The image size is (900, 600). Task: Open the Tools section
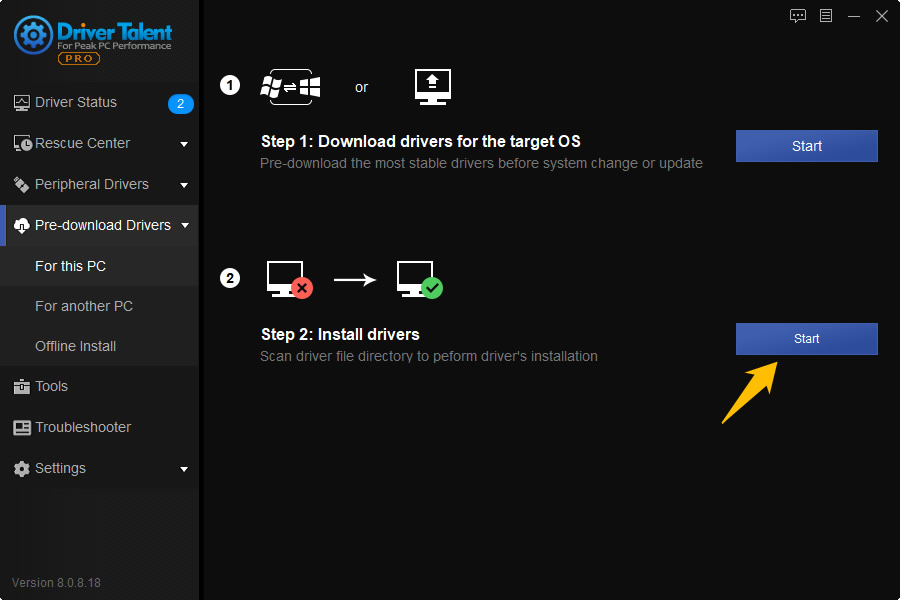(99, 386)
